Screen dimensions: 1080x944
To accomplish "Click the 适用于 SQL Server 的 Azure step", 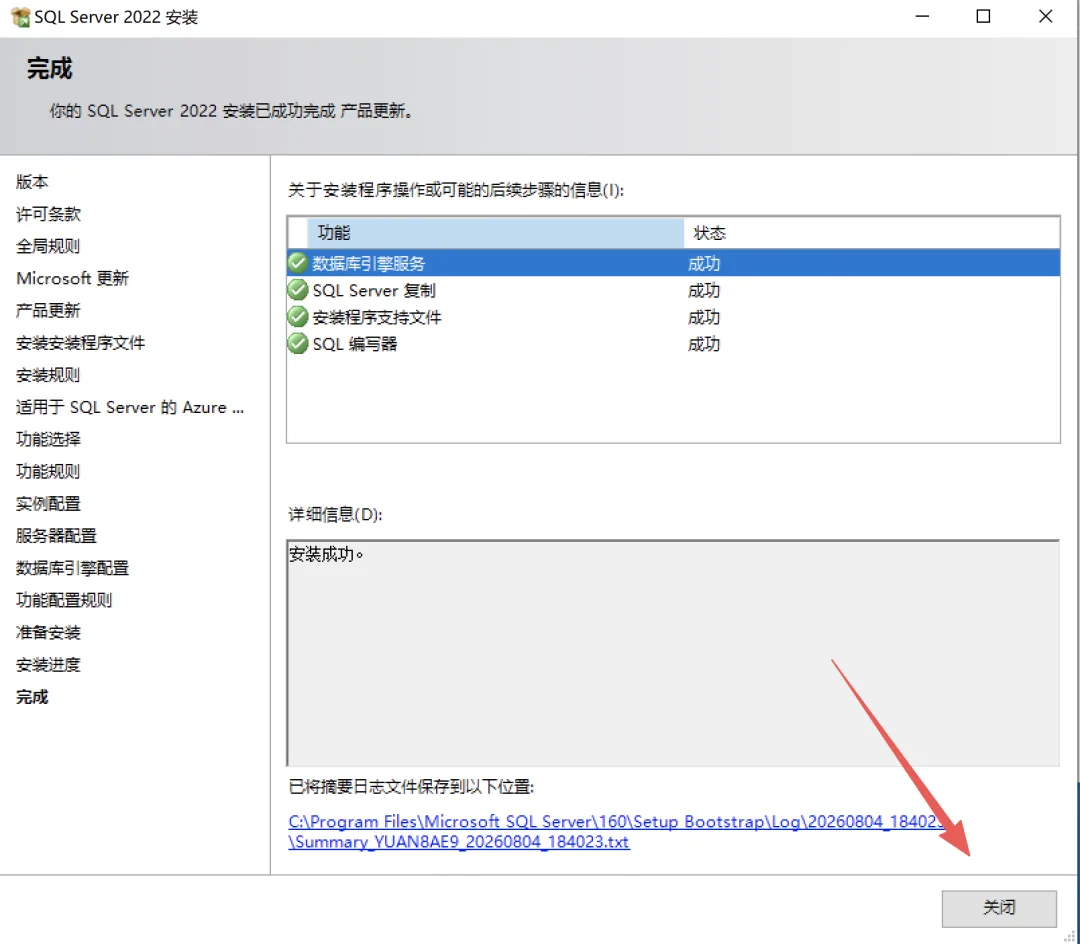I will (130, 407).
